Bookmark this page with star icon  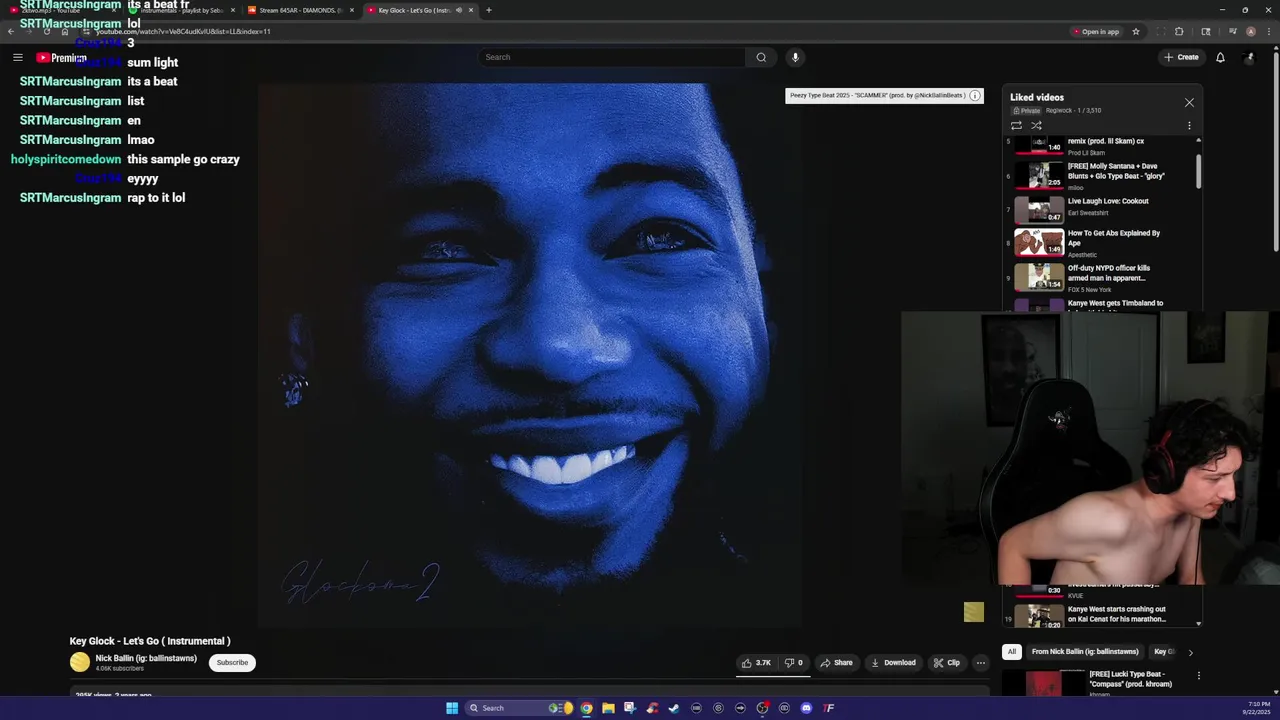coord(1136,31)
